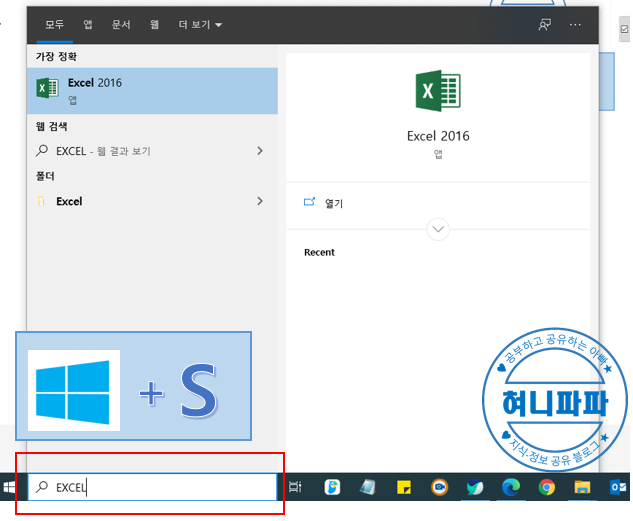Image resolution: width=633 pixels, height=521 pixels.
Task: Open the Windows Start button
Action: 10,487
